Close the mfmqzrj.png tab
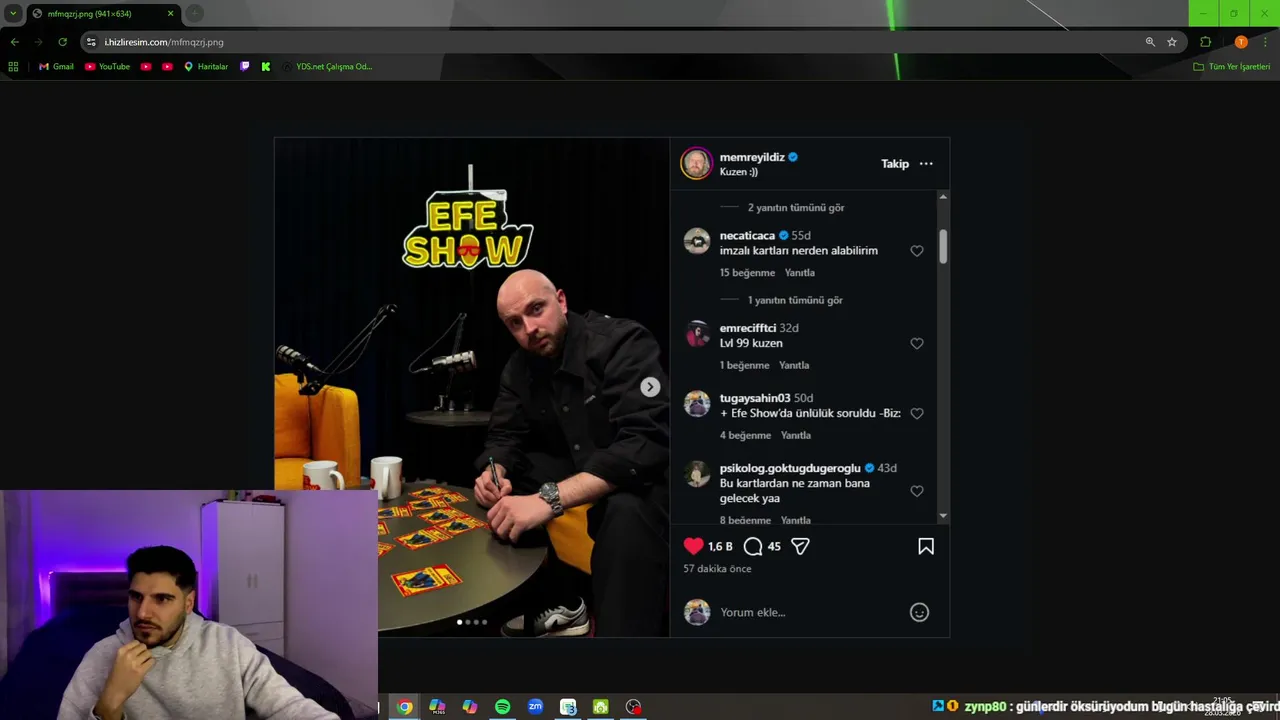 170,14
